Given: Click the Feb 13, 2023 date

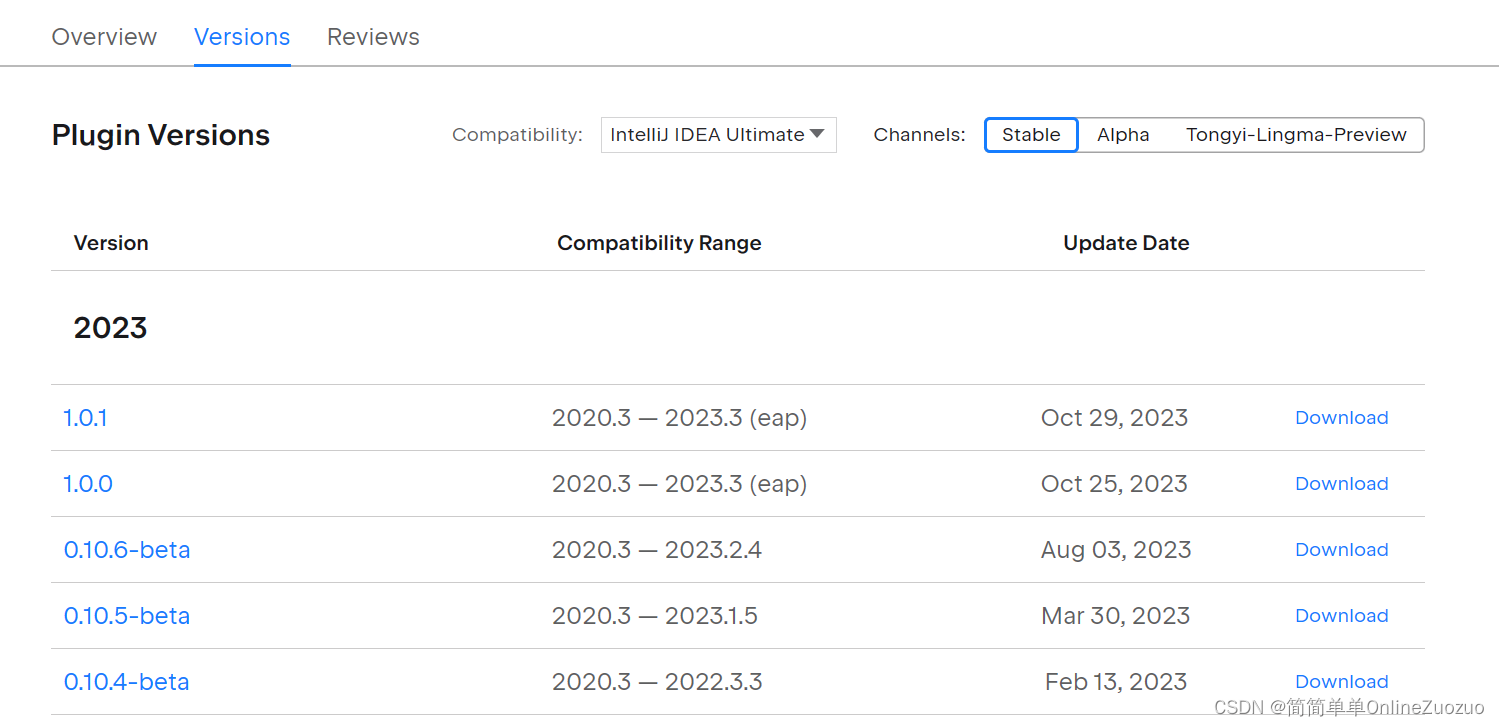Looking at the screenshot, I should point(1116,682).
